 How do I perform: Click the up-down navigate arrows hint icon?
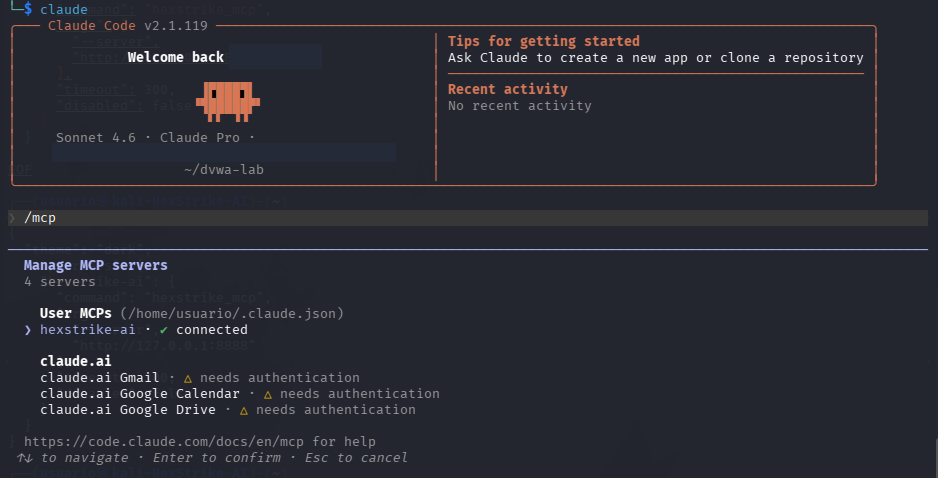click(25, 458)
